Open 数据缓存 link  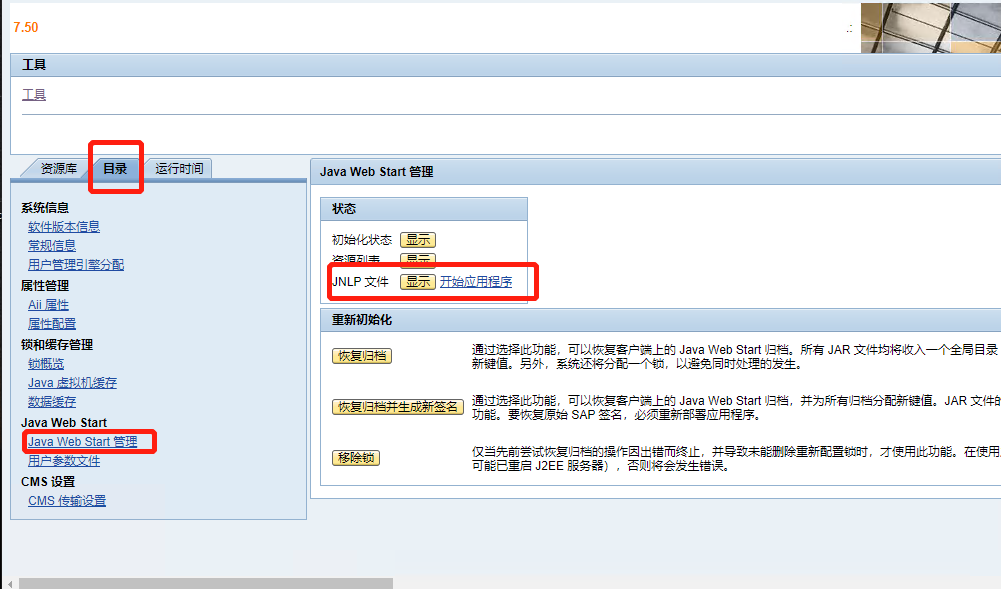pos(52,402)
